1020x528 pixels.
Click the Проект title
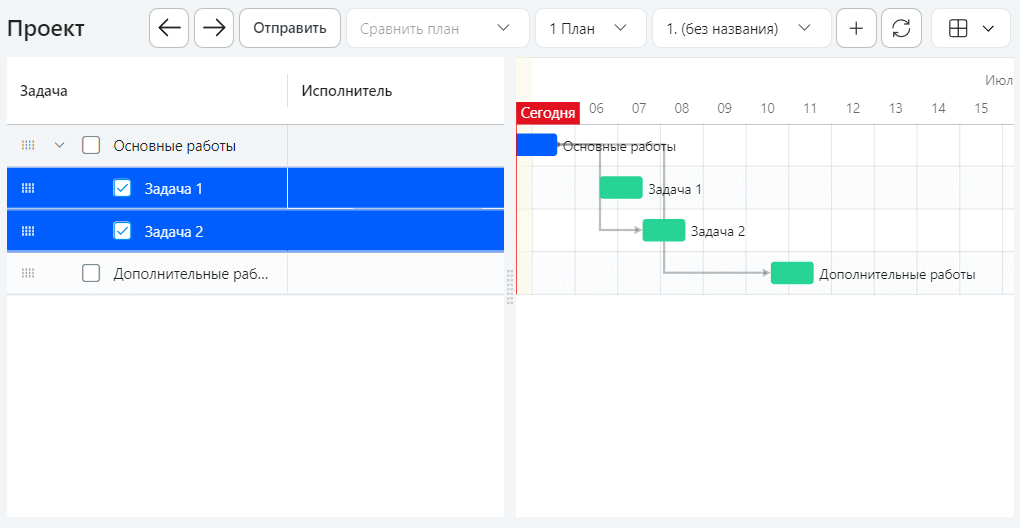coord(46,29)
